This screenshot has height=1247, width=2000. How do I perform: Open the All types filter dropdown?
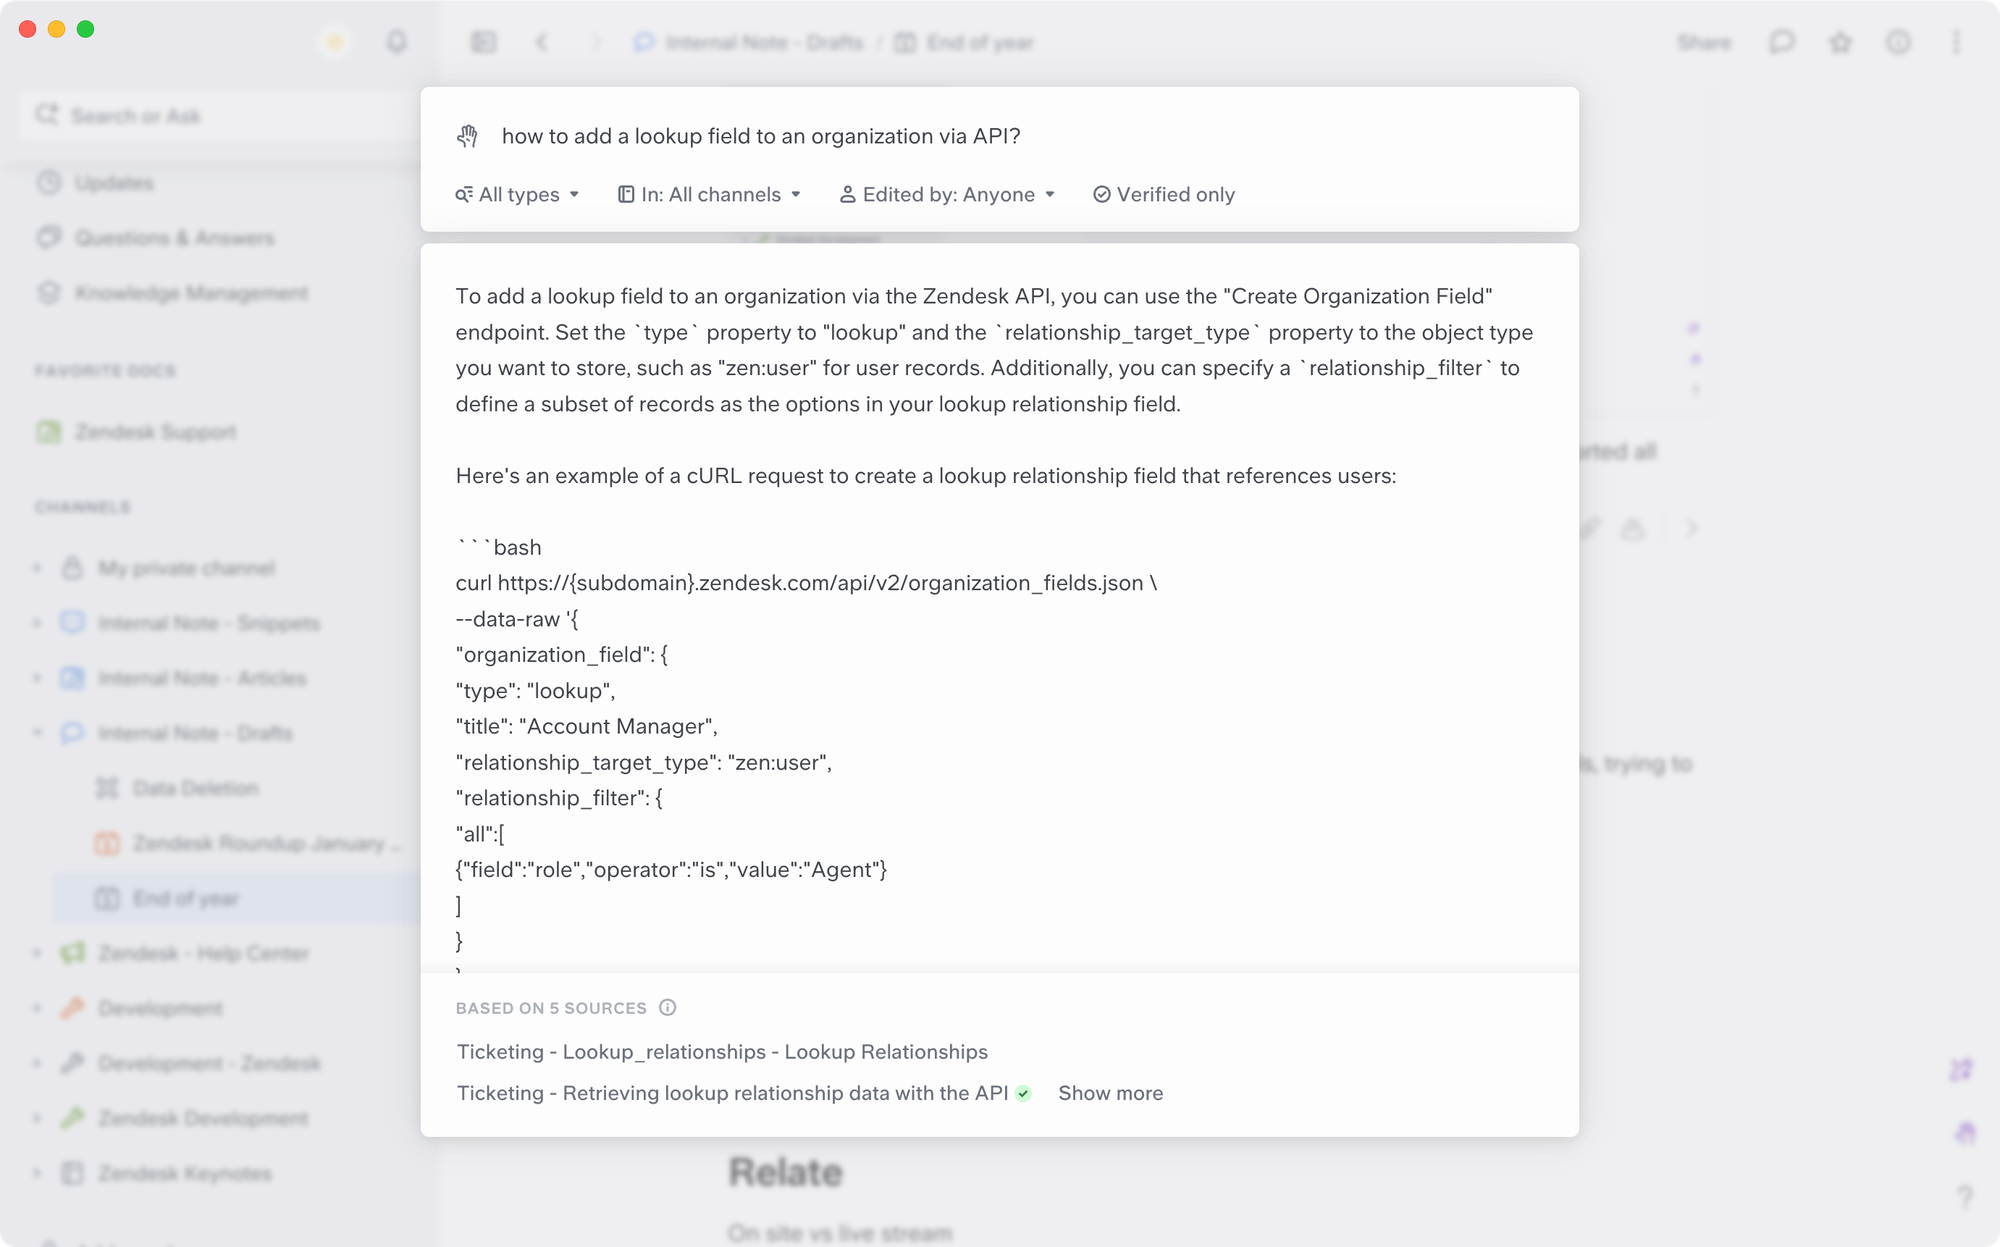[517, 194]
